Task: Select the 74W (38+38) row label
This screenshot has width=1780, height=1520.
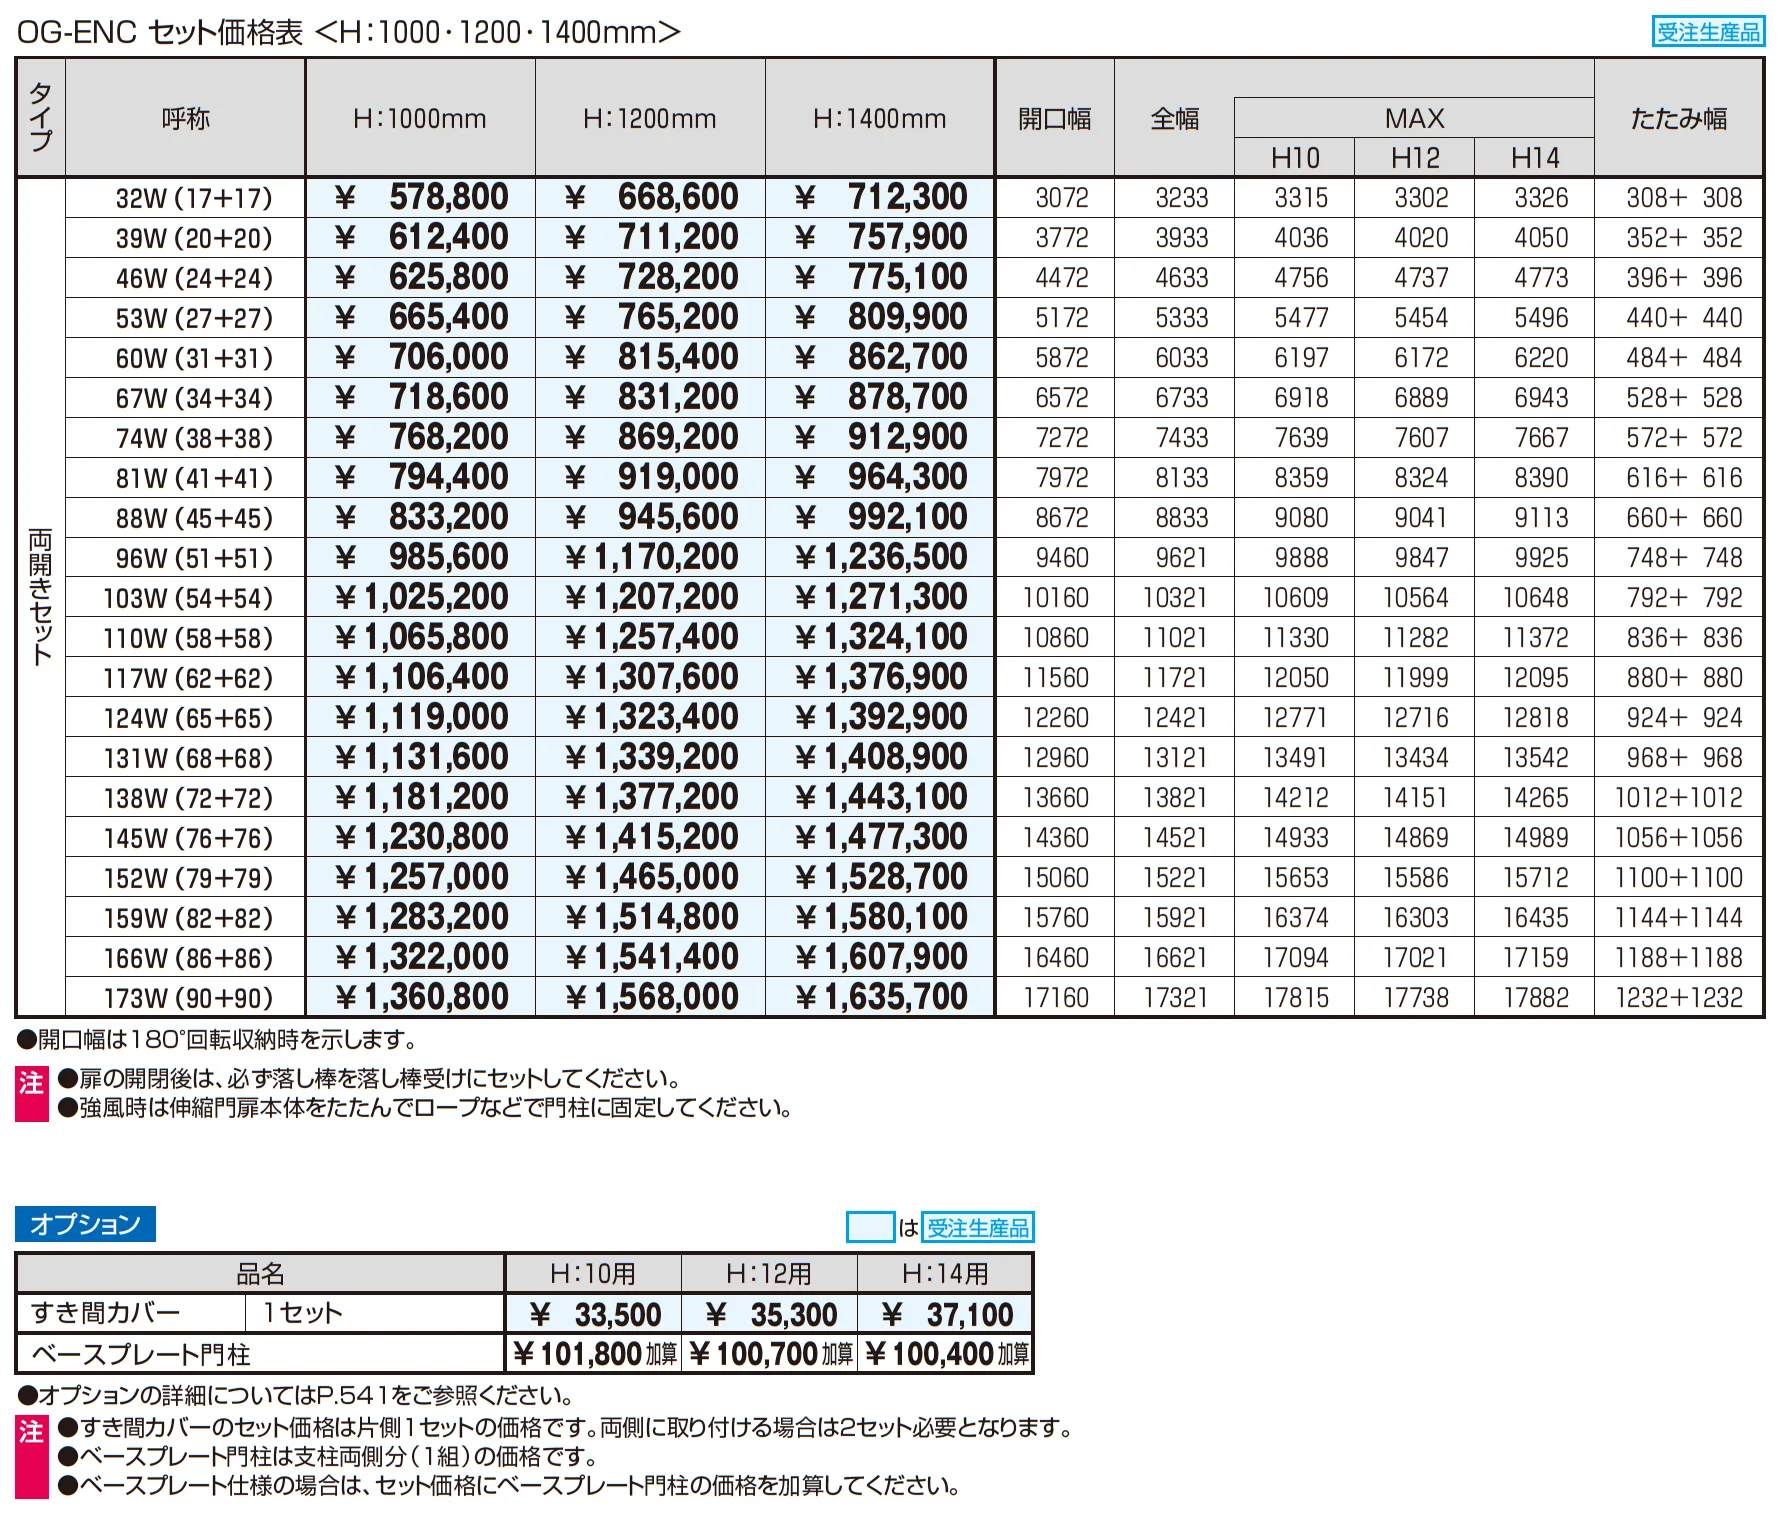Action: 194,438
